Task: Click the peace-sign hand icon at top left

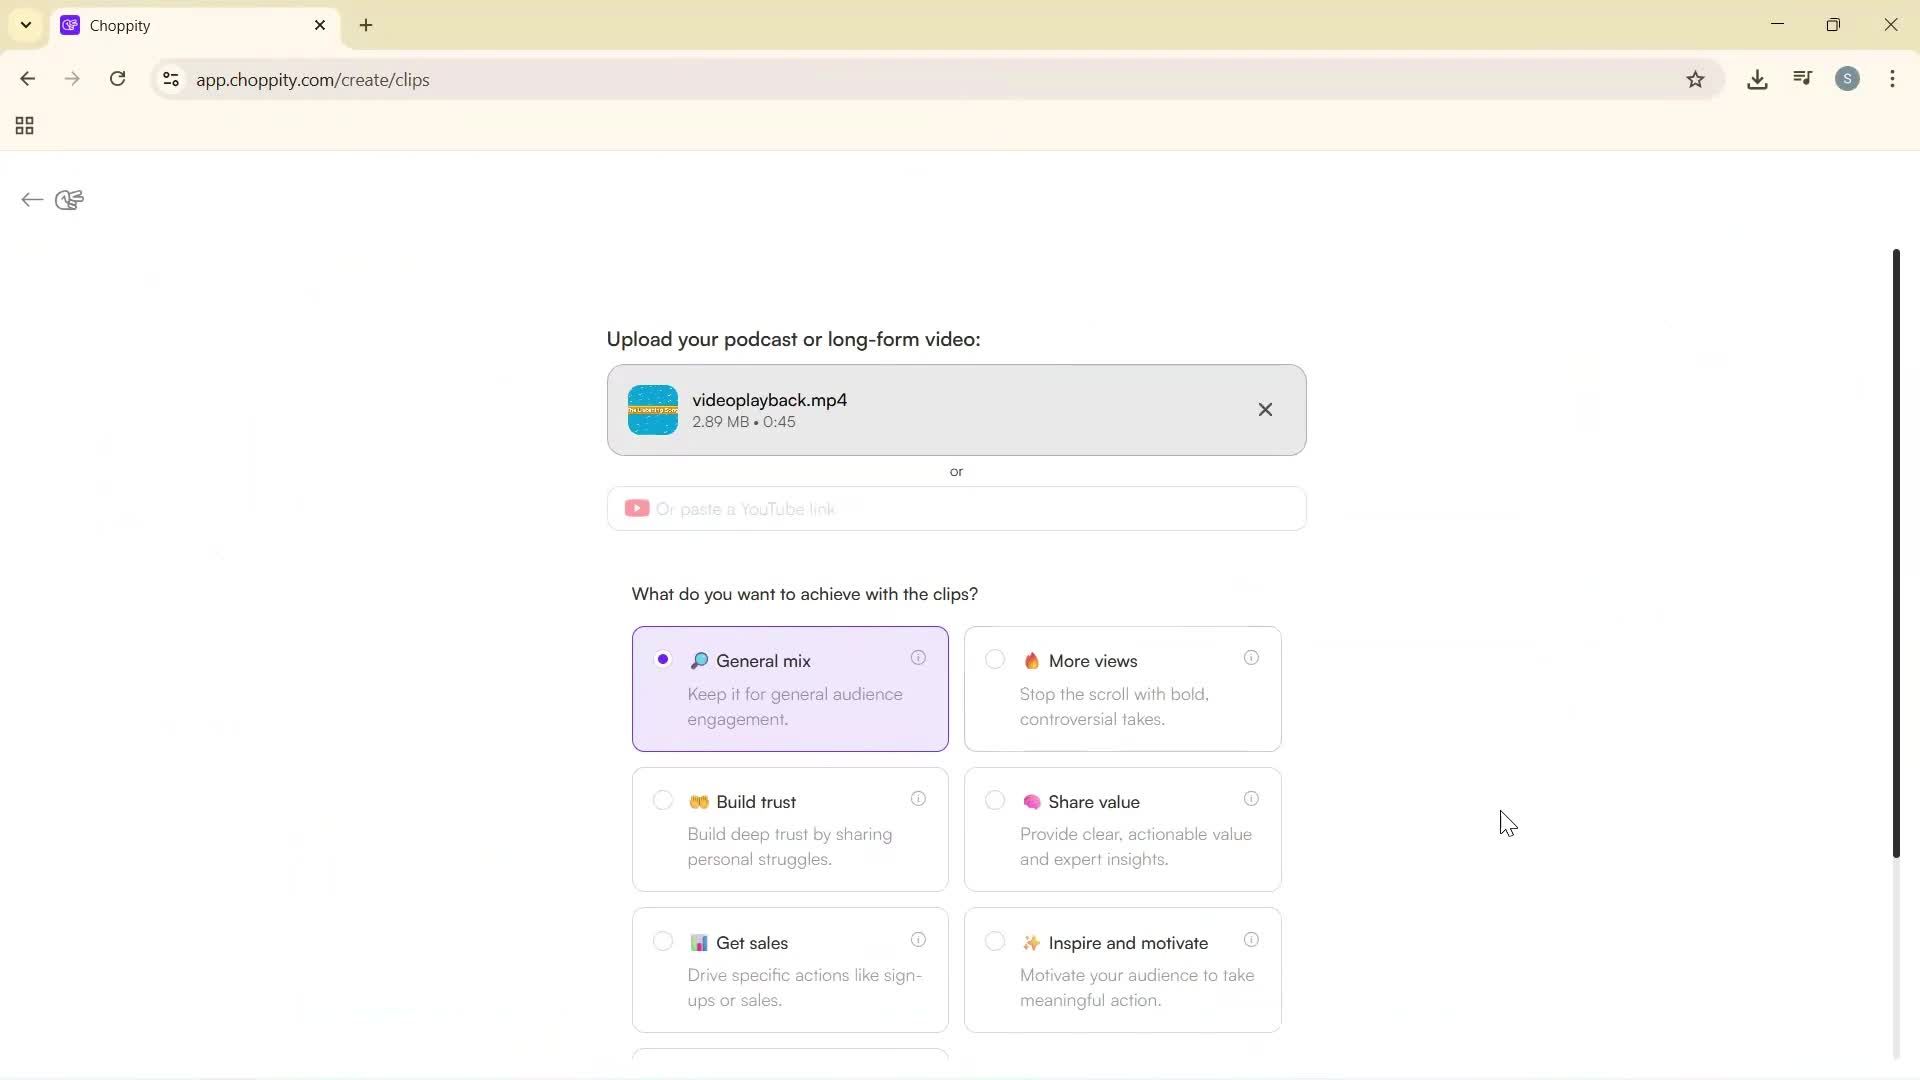Action: [68, 200]
